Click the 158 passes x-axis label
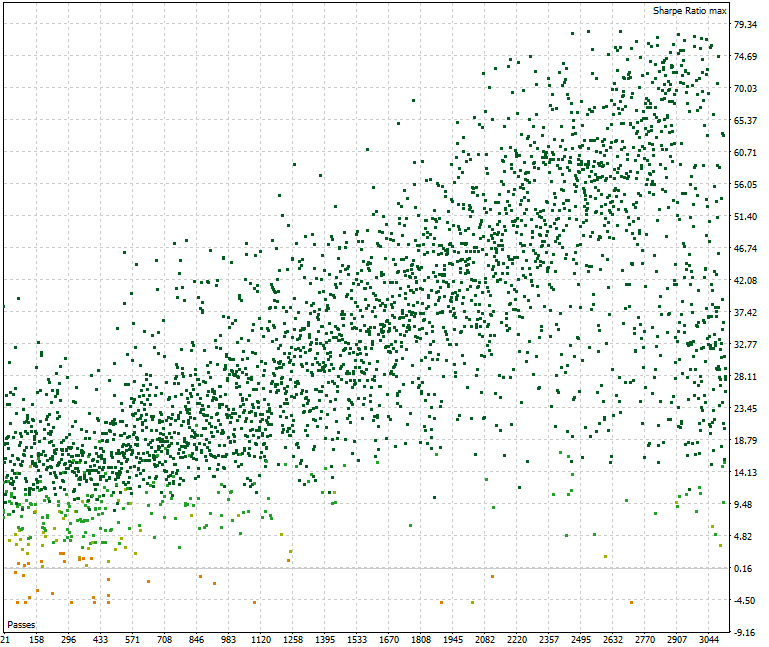This screenshot has height=647, width=769. (36, 640)
